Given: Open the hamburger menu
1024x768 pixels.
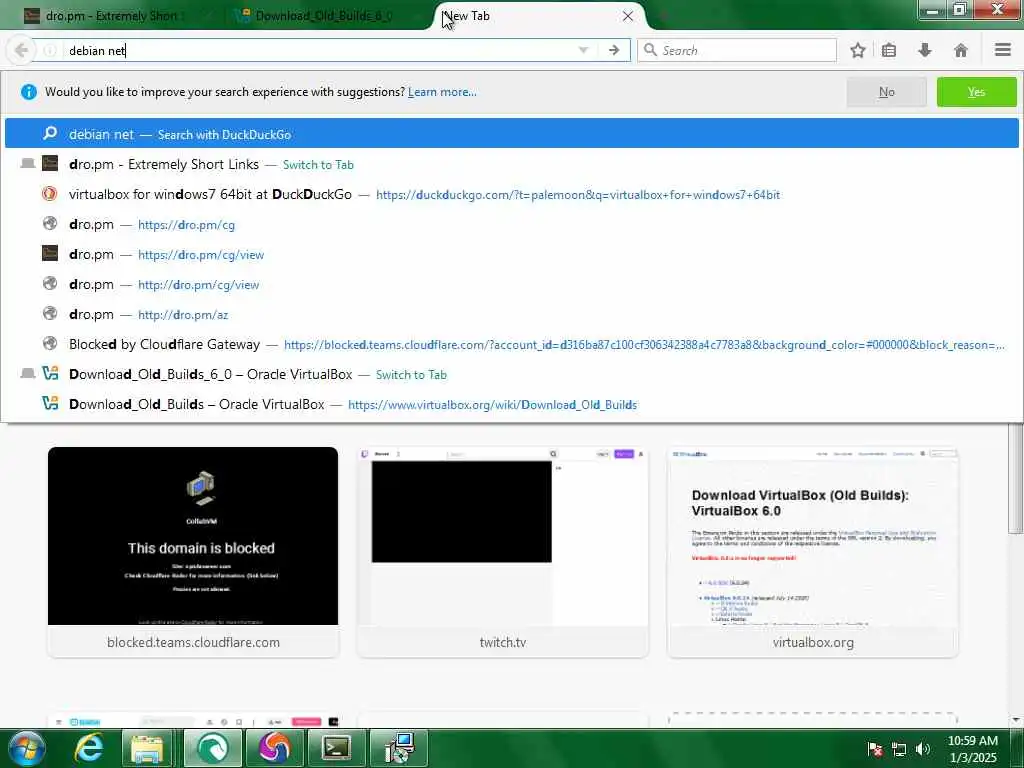Looking at the screenshot, I should (x=1003, y=50).
